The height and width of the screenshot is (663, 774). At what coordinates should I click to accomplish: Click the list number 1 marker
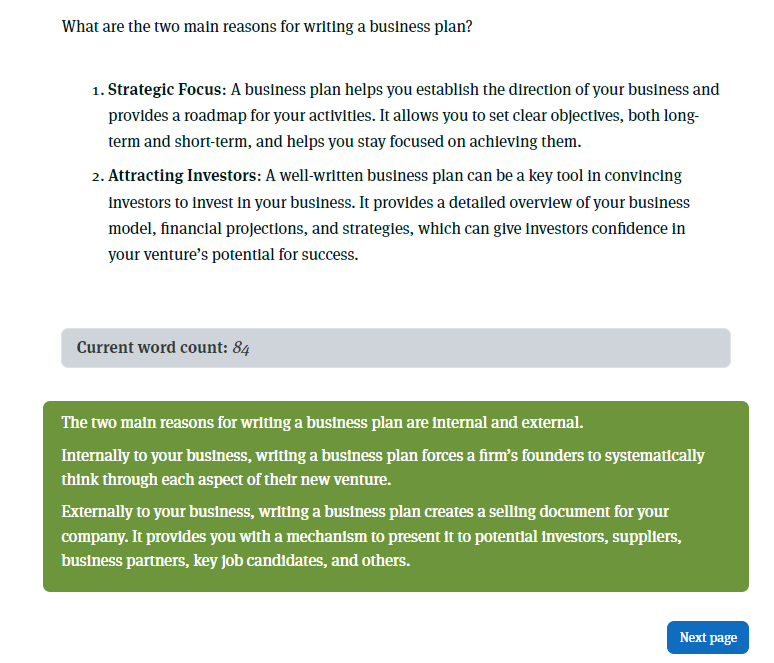click(x=95, y=91)
